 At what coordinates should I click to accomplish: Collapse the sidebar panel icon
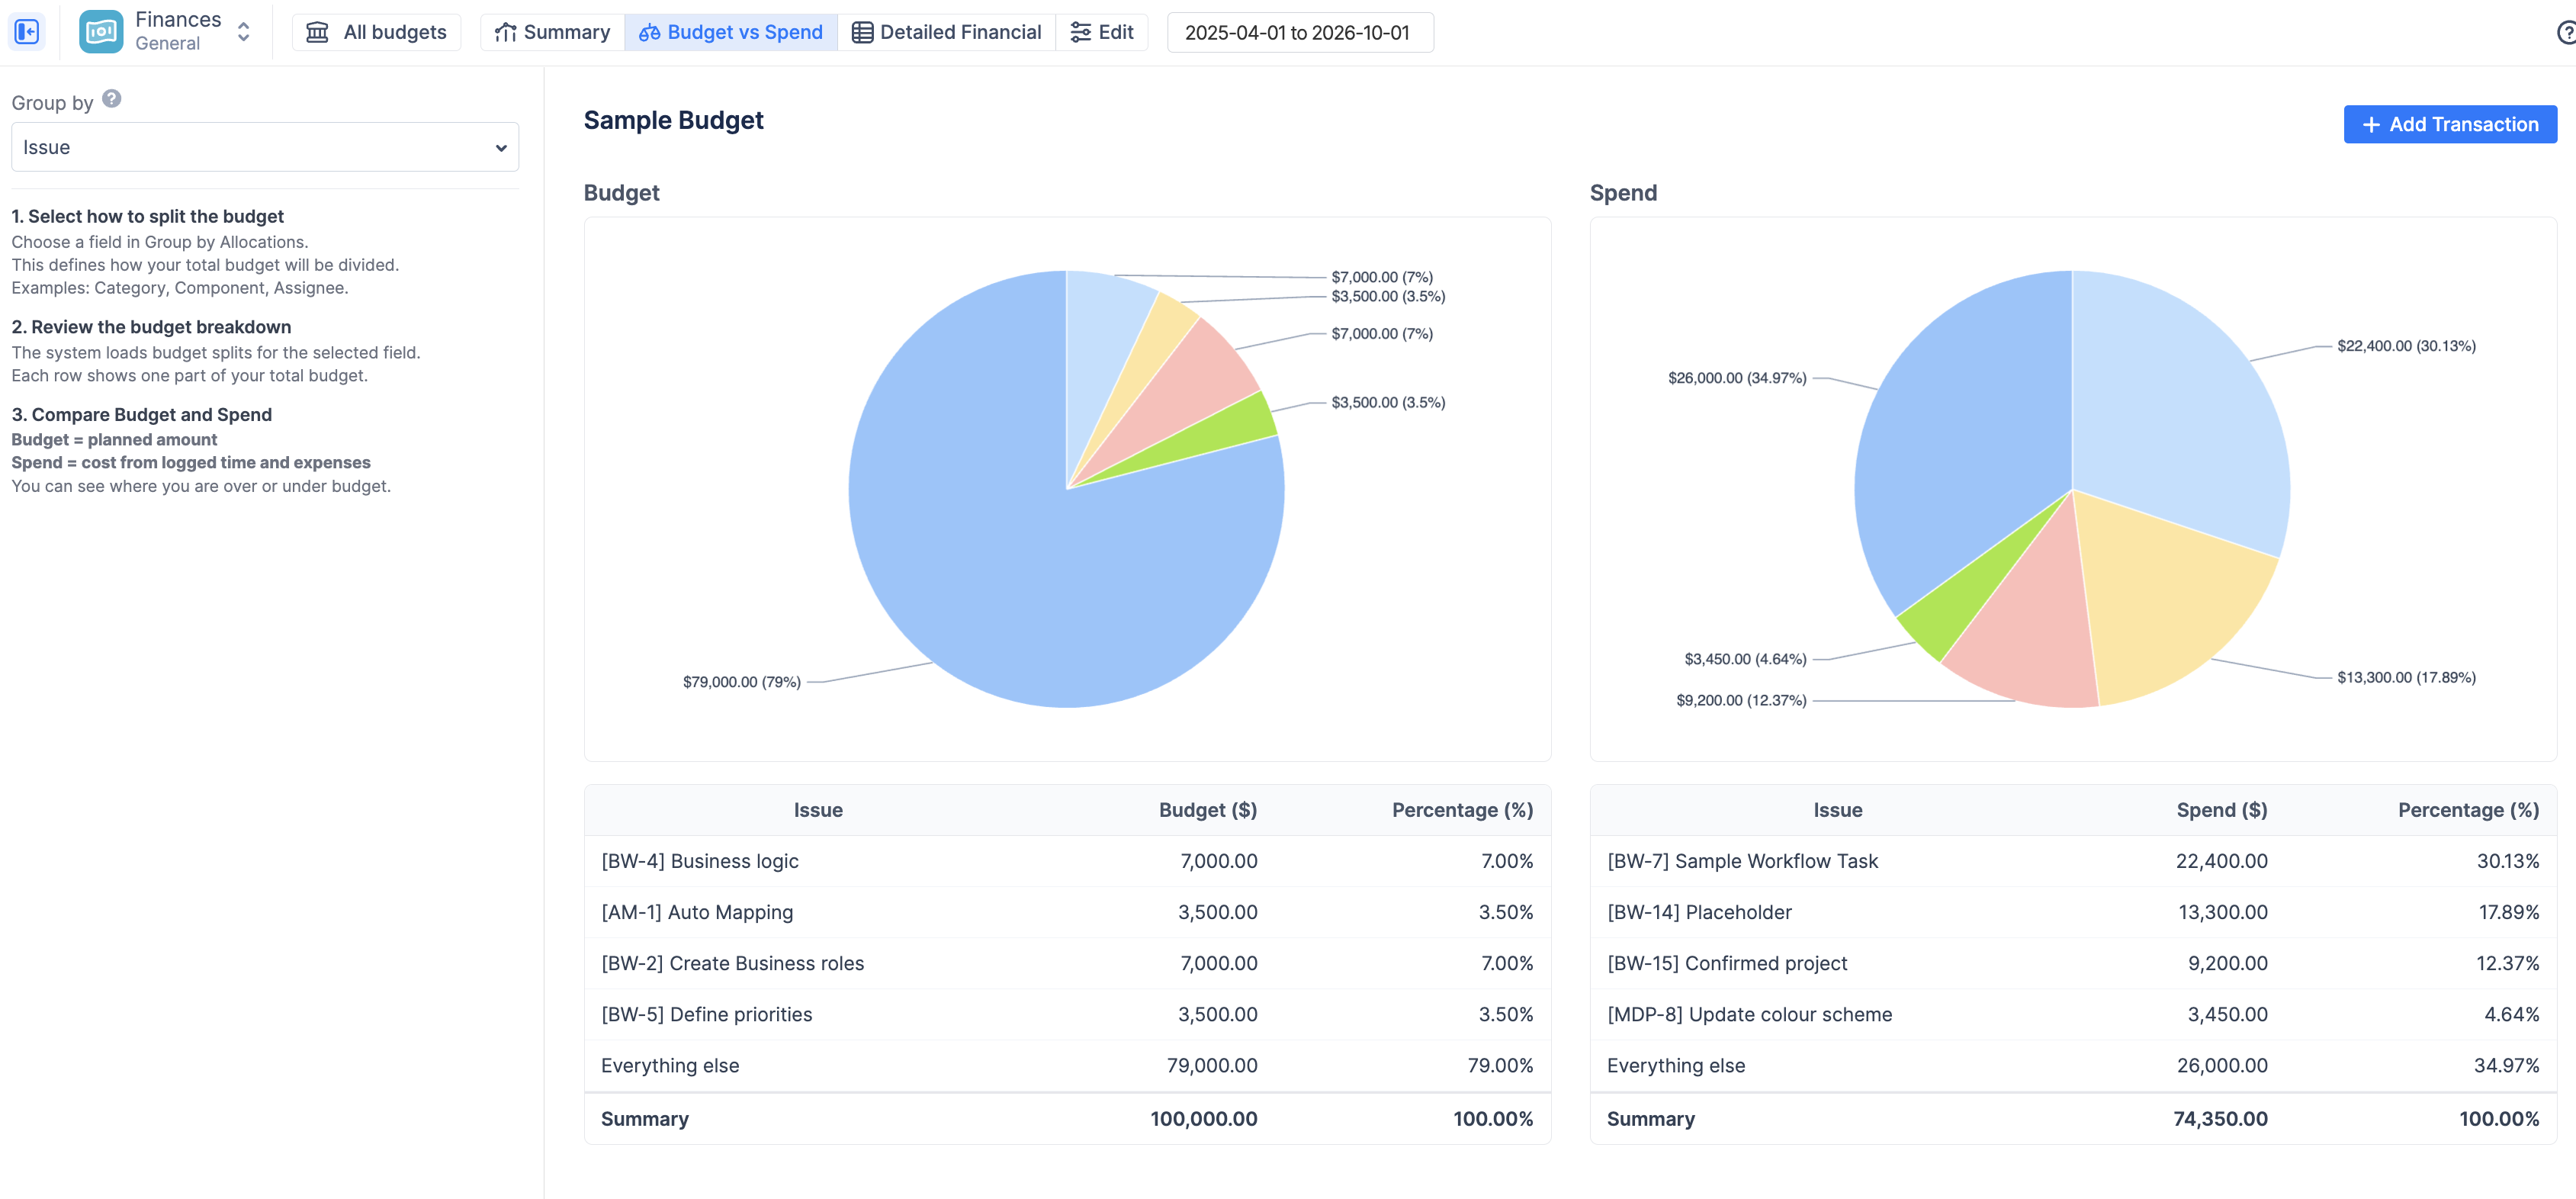(x=27, y=32)
